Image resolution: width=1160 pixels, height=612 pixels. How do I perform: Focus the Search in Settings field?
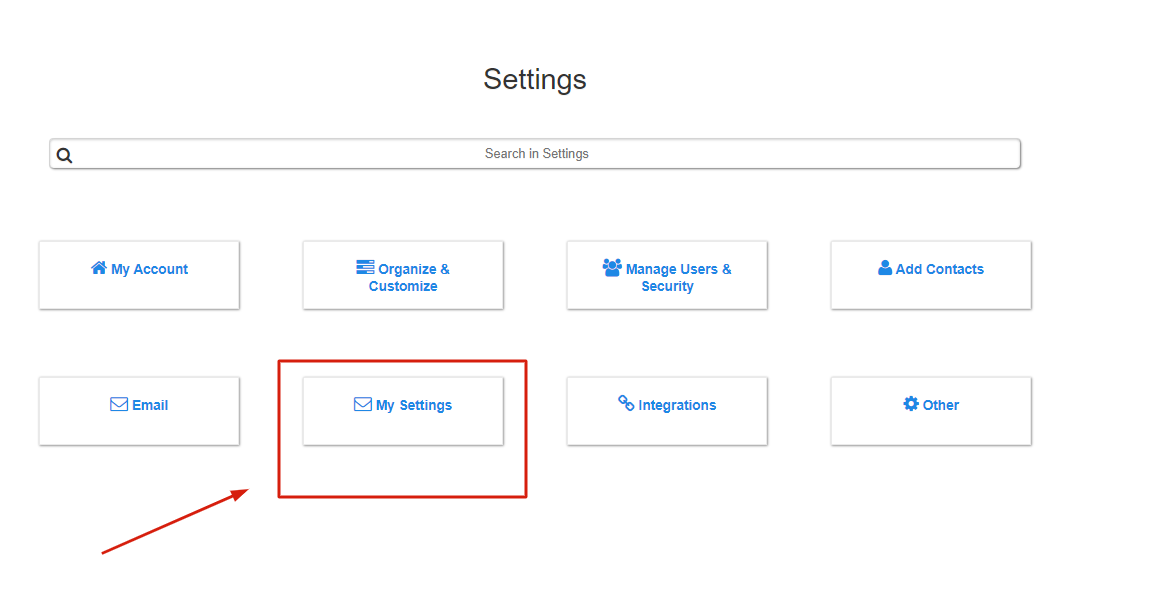[537, 154]
